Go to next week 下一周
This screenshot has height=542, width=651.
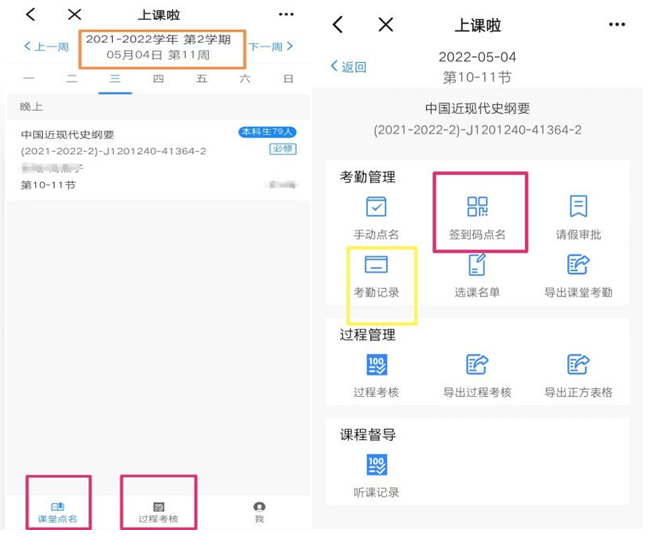(x=271, y=46)
